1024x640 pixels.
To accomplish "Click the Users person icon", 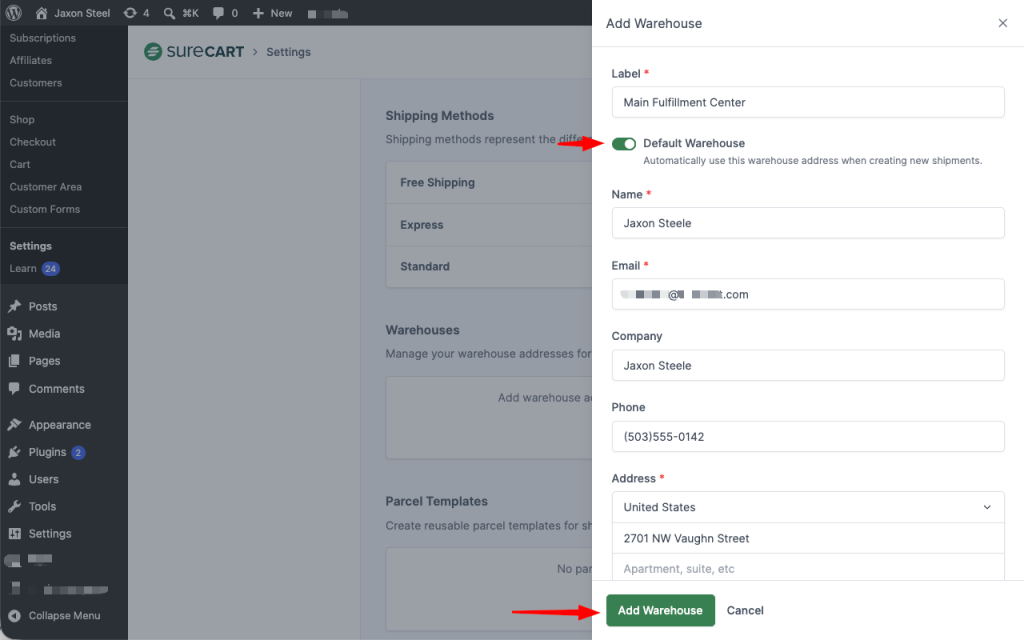I will [14, 479].
